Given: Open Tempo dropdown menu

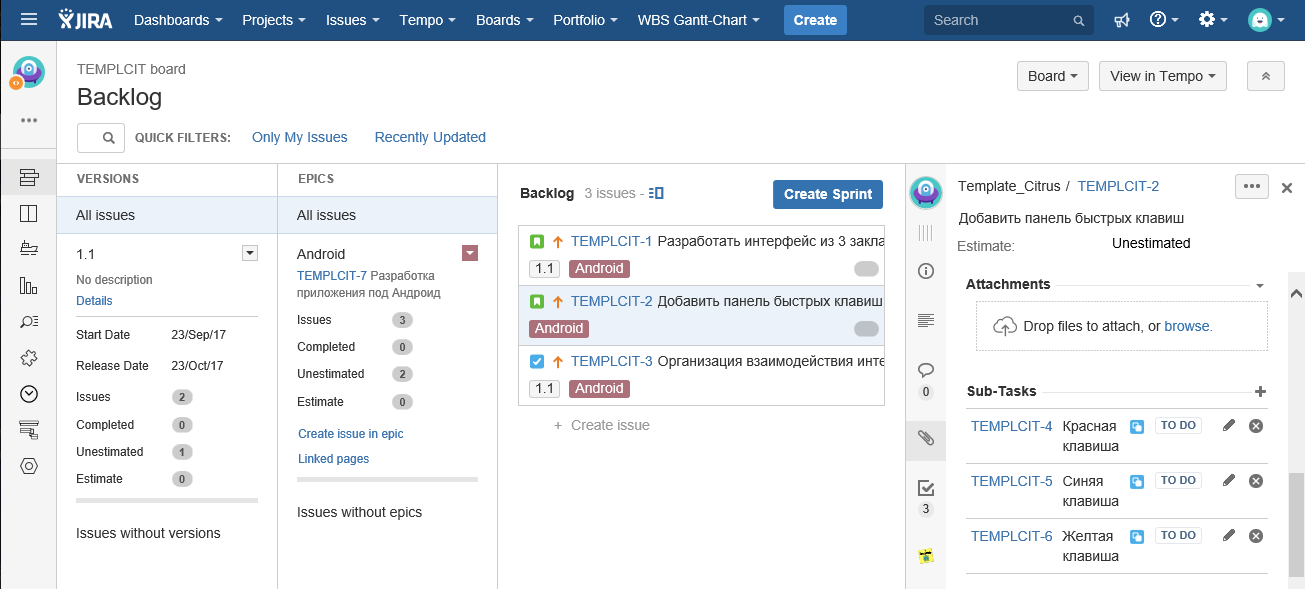Looking at the screenshot, I should pyautogui.click(x=427, y=20).
